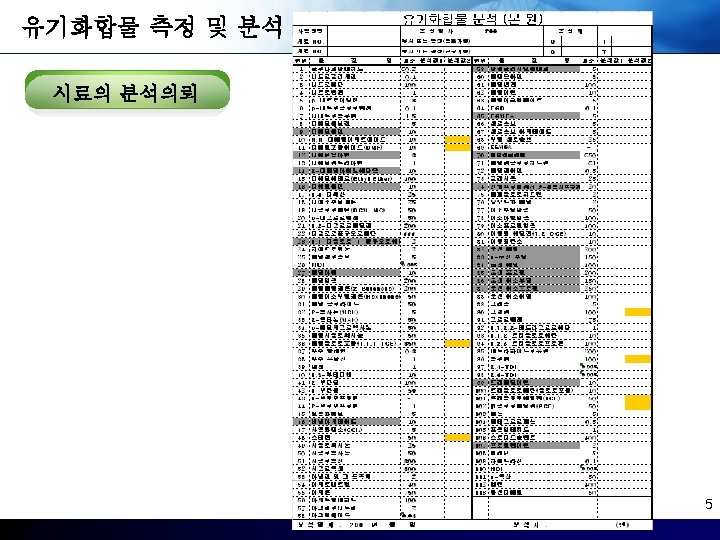Click the yellow cell in the (1,1,1 TCE) row
Image resolution: width=720 pixels, height=540 pixels.
point(458,343)
